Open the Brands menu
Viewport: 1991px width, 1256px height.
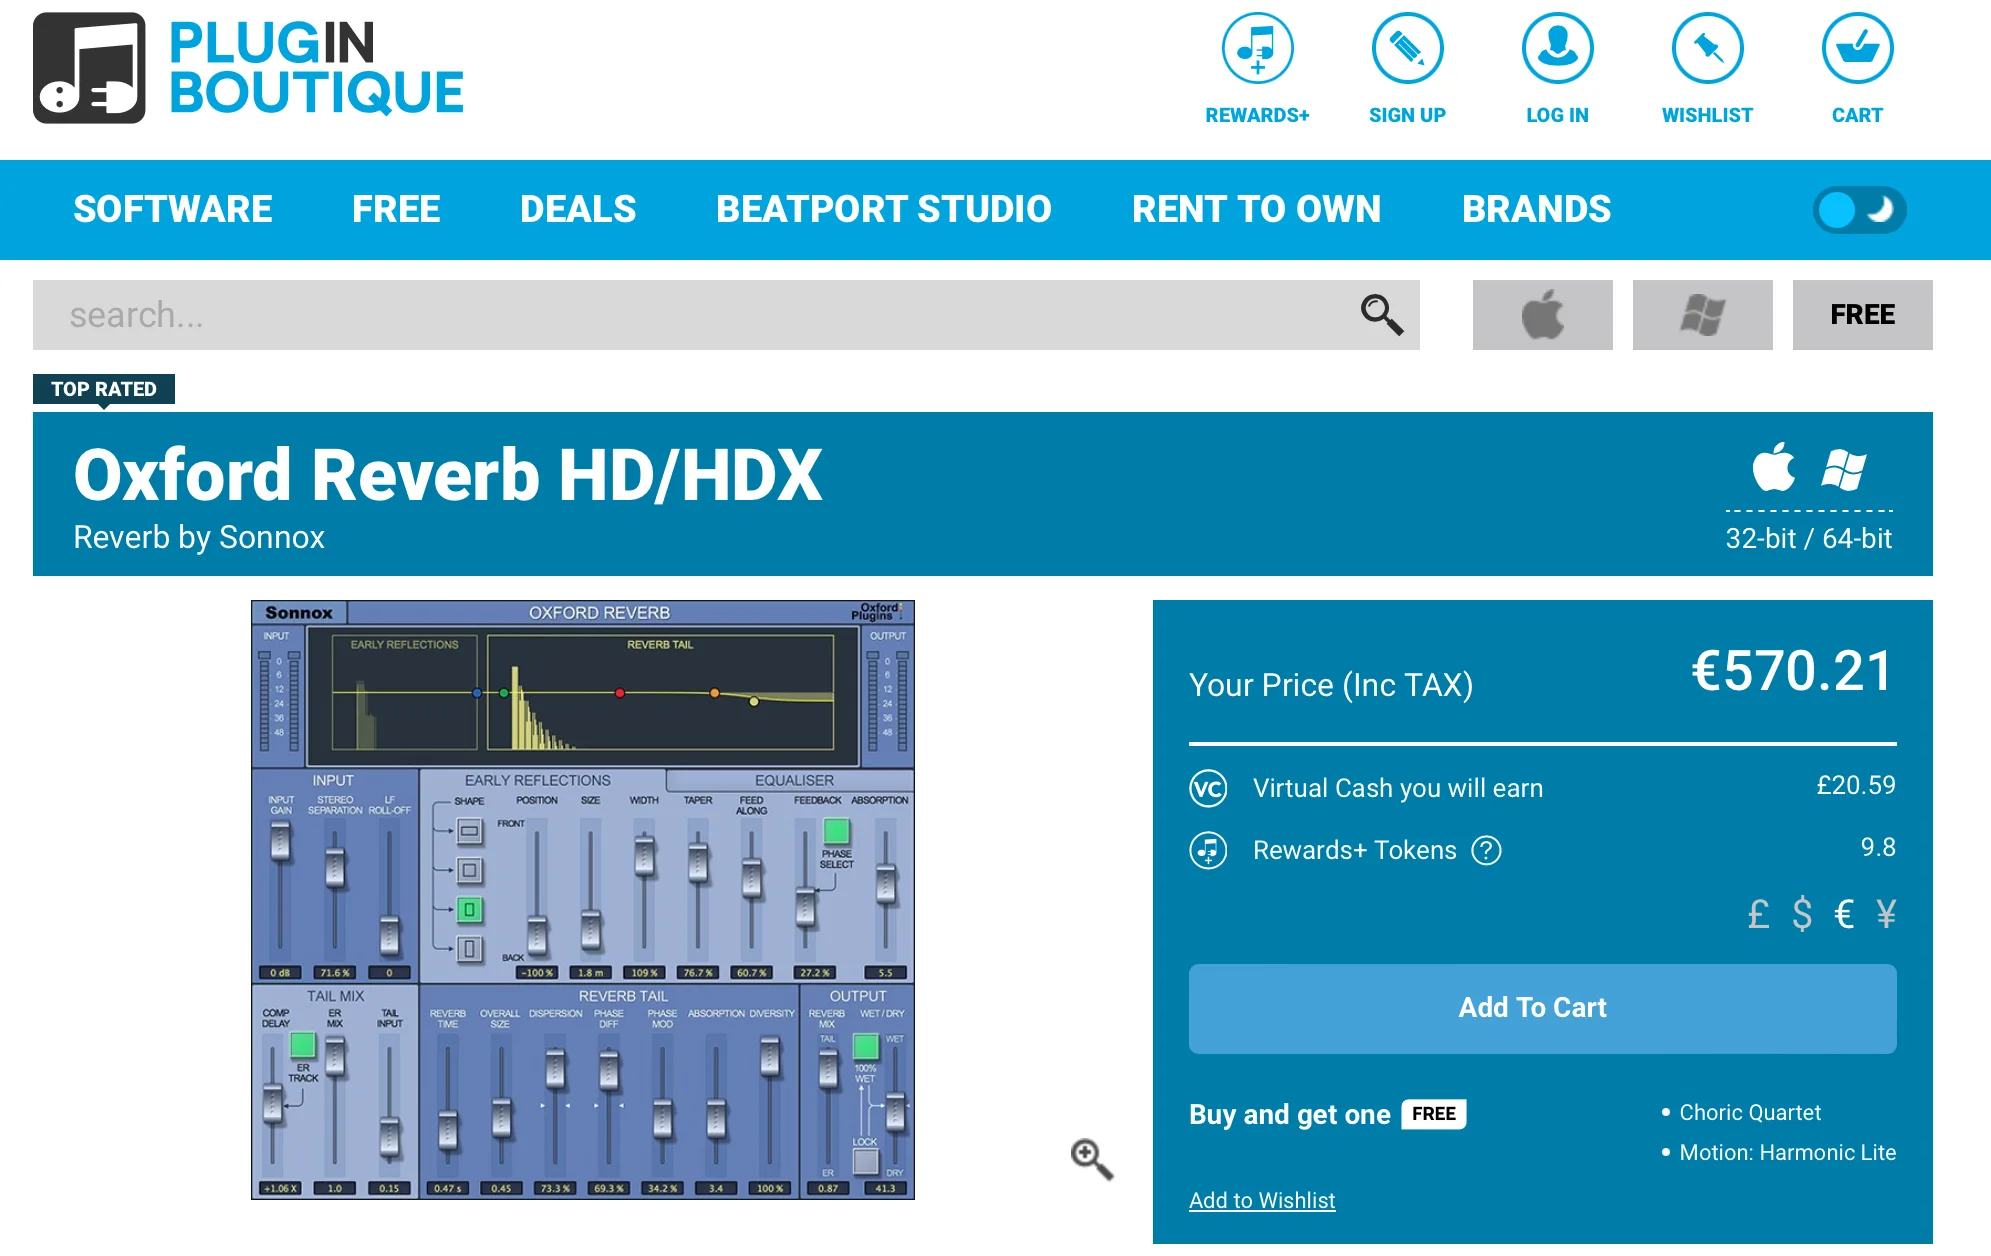pyautogui.click(x=1536, y=209)
